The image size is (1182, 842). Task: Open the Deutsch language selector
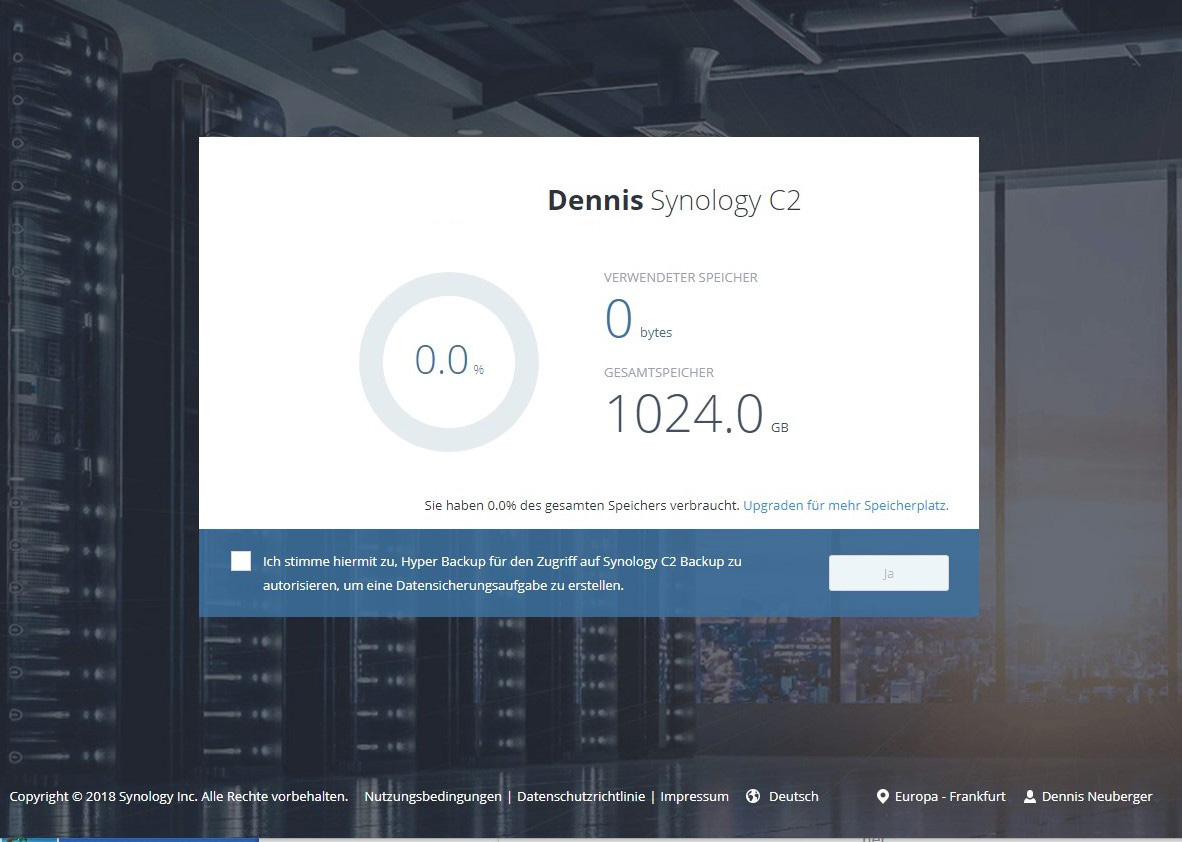794,796
